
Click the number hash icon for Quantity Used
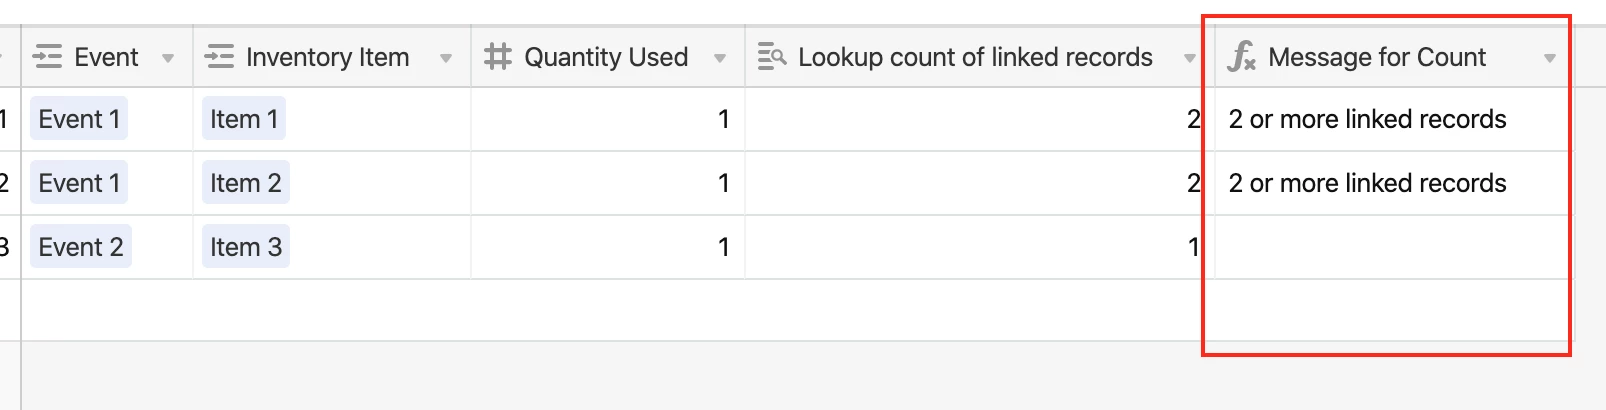coord(497,57)
